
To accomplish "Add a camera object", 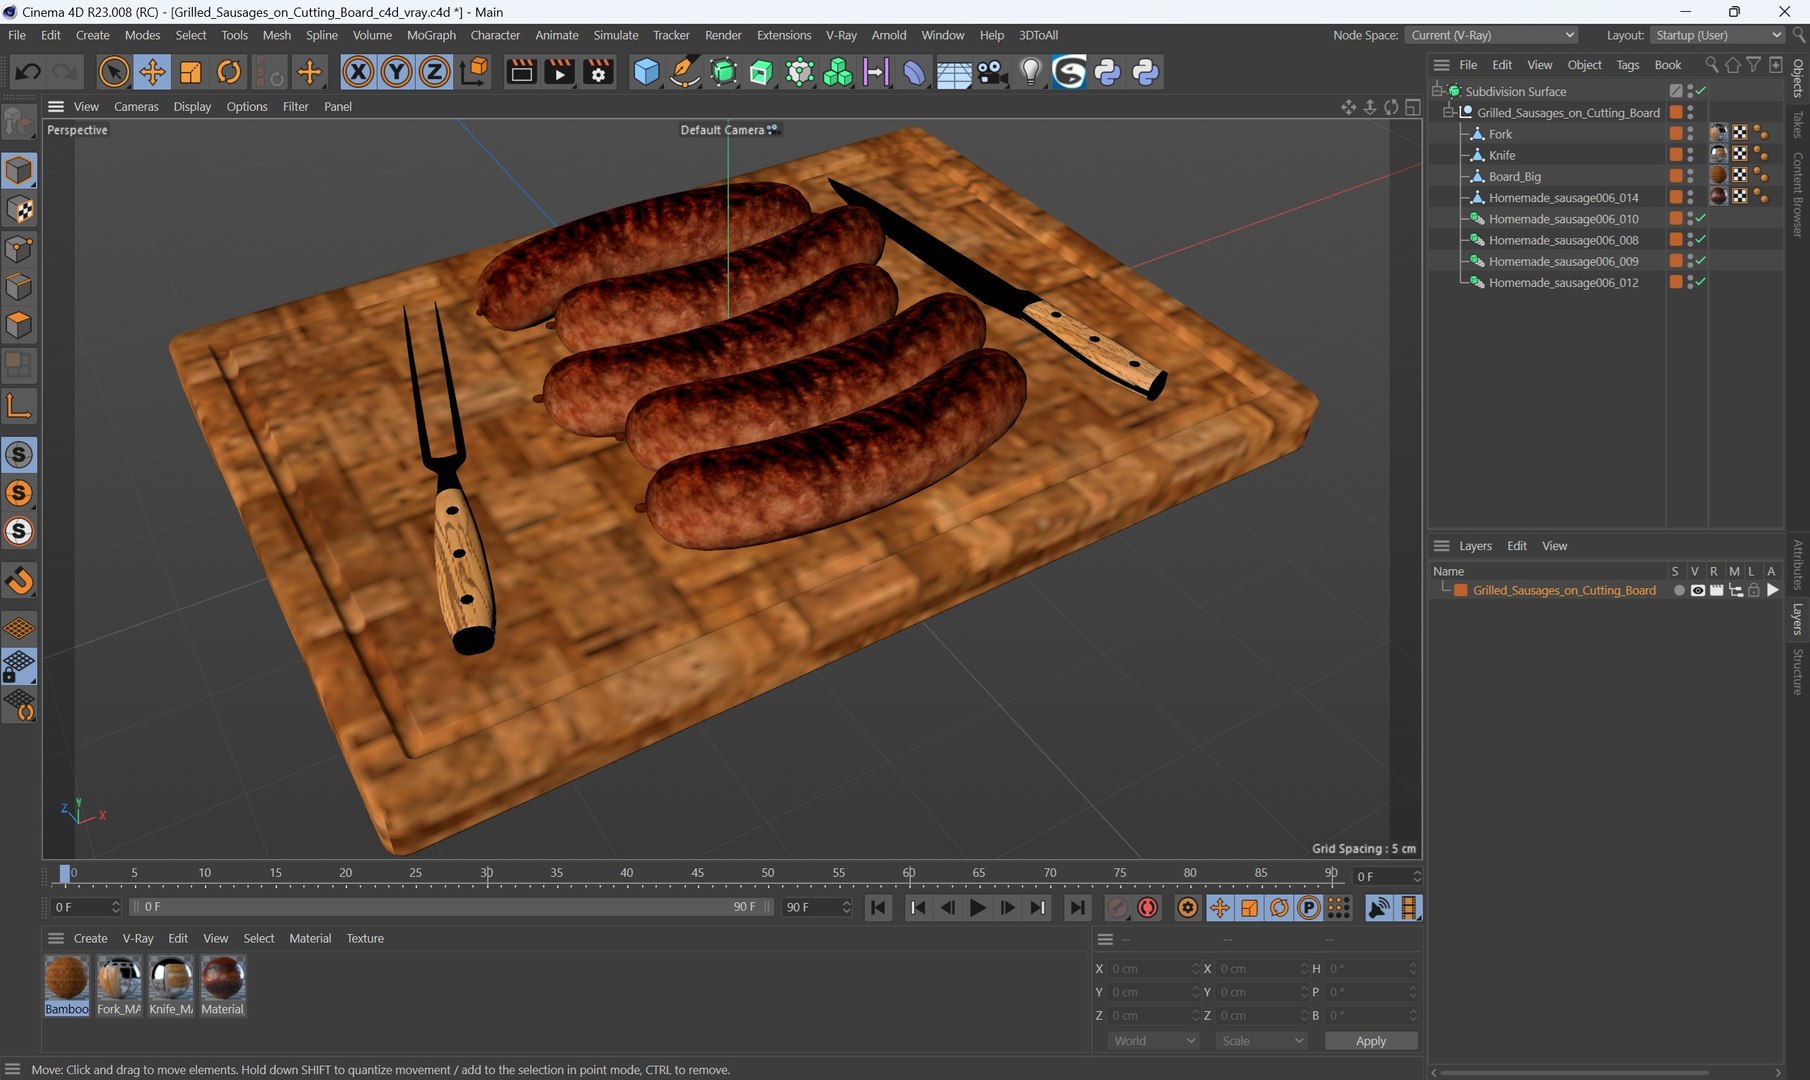I will [x=991, y=72].
